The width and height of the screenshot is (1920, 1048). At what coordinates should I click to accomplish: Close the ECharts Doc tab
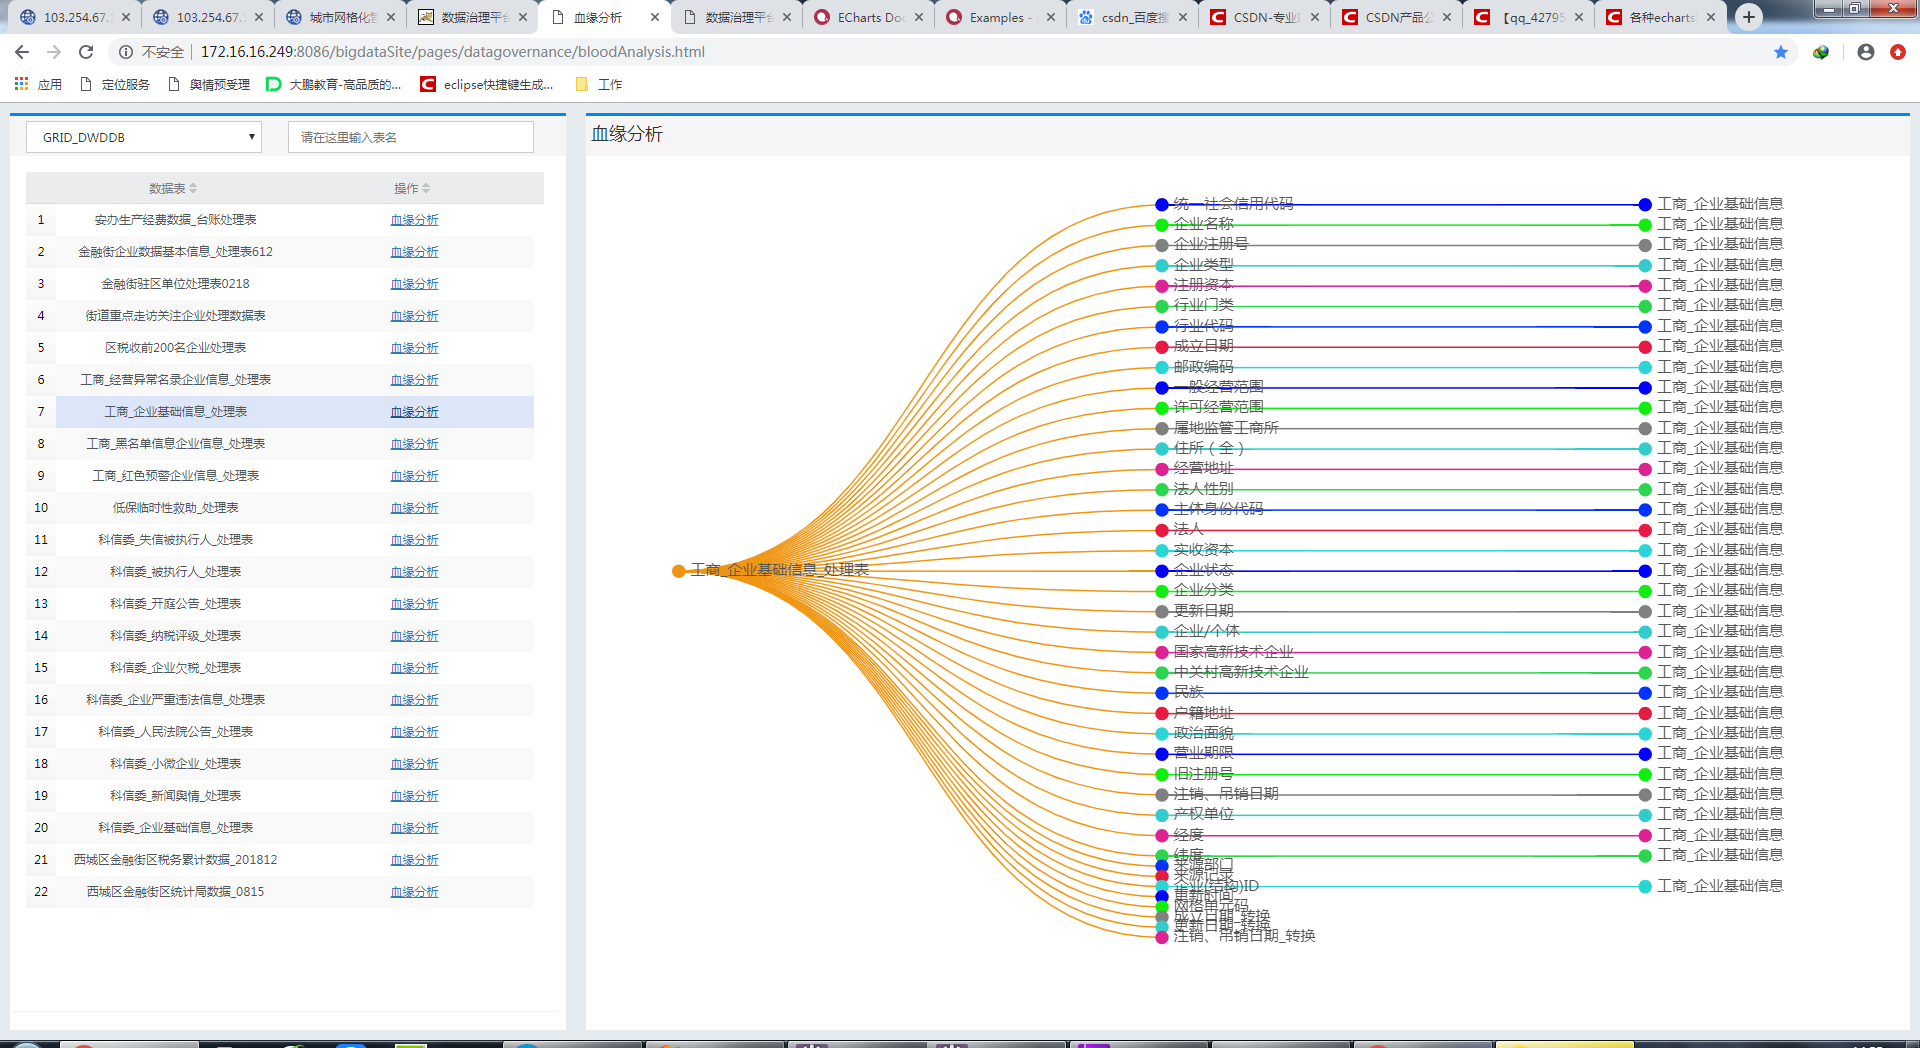(x=919, y=17)
